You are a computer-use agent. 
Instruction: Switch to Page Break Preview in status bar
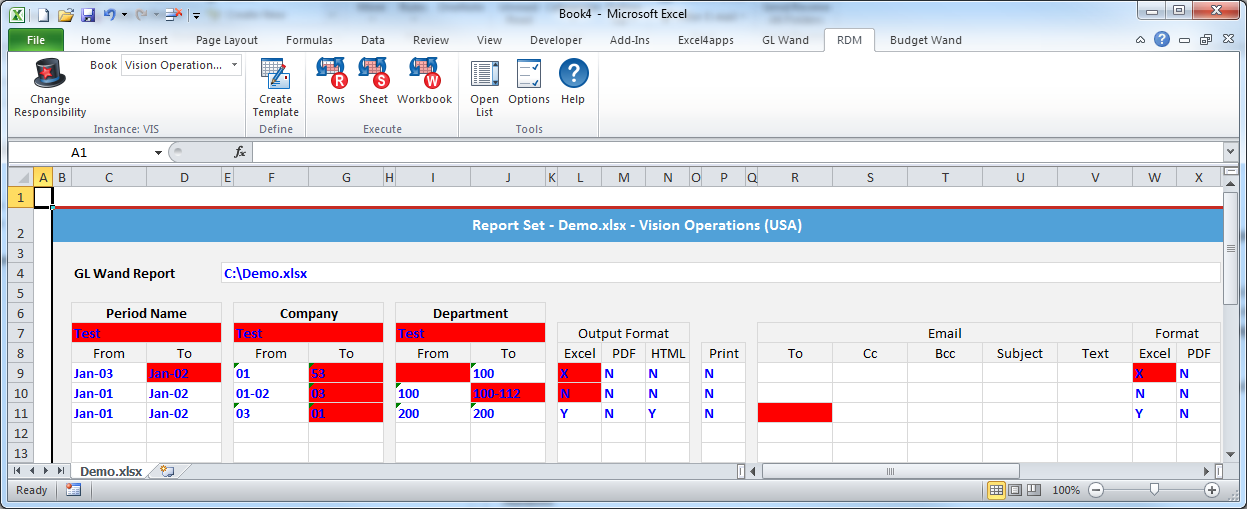1034,490
